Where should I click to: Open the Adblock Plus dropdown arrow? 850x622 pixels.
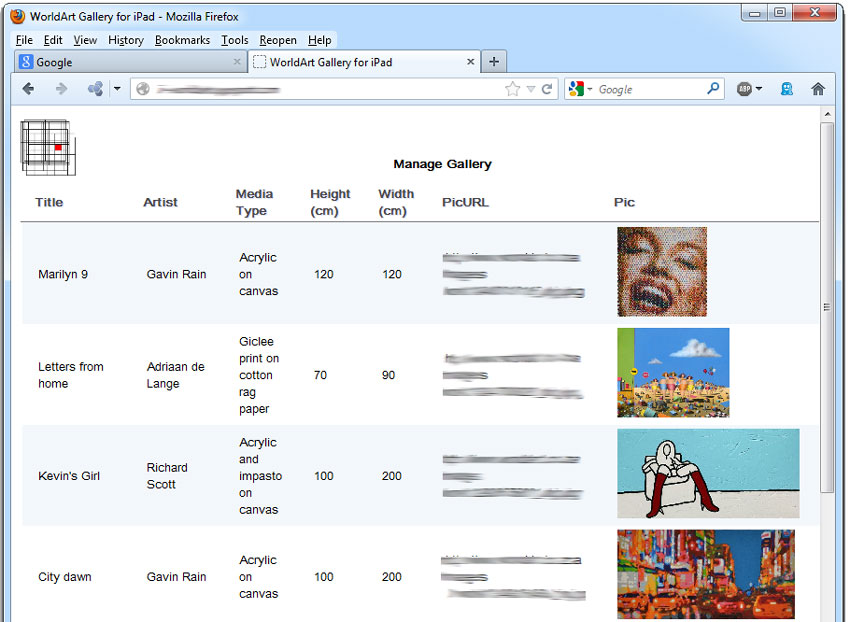coord(759,88)
